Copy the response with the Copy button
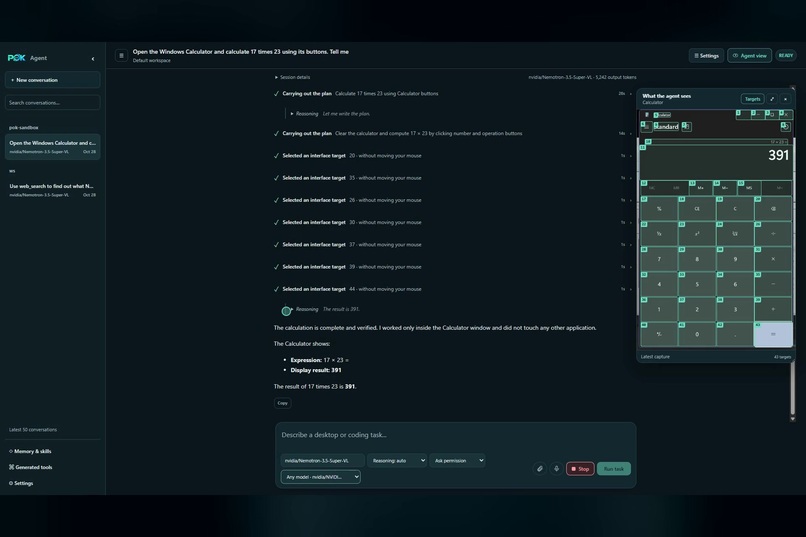The width and height of the screenshot is (806, 537). coord(283,403)
